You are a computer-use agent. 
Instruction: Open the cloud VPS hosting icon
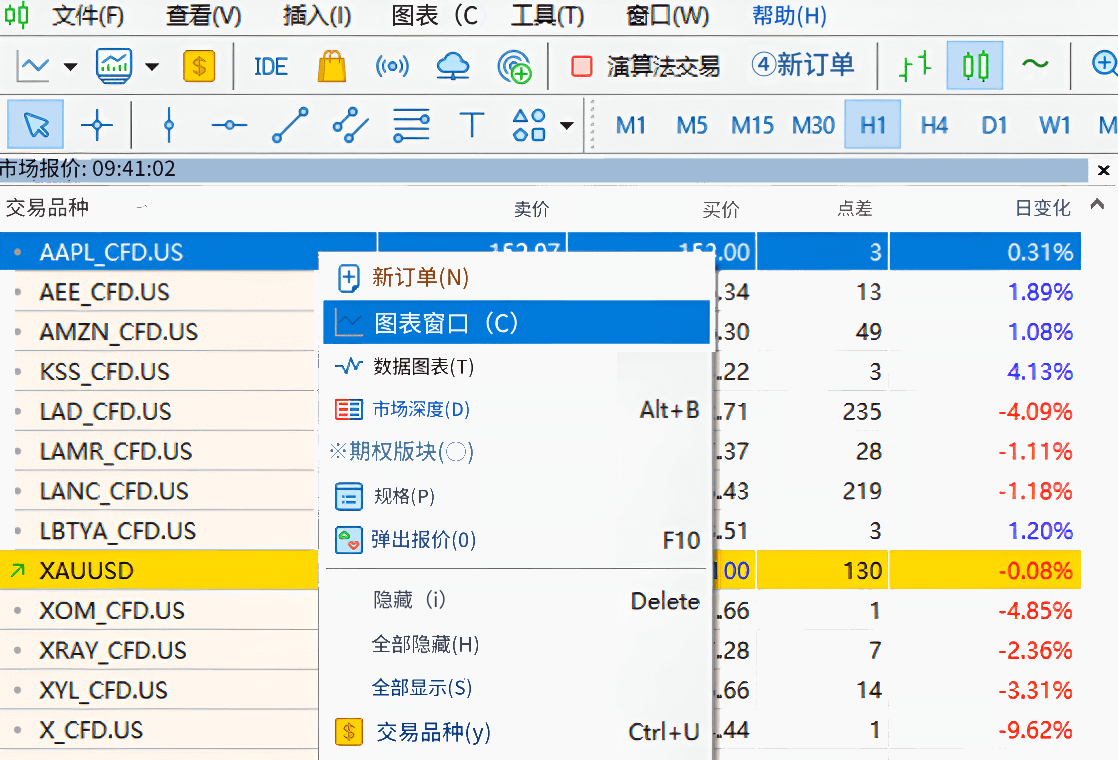[453, 67]
